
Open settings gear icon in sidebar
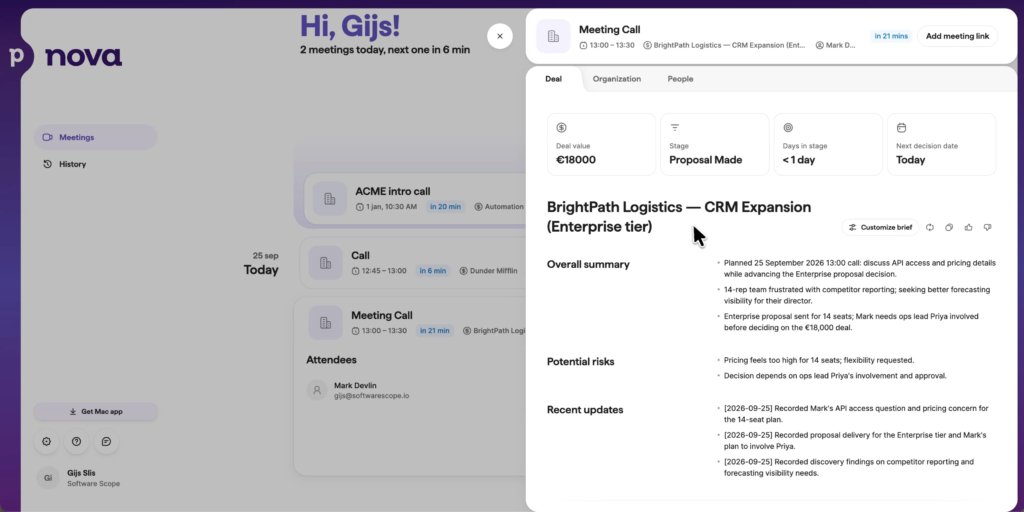46,441
